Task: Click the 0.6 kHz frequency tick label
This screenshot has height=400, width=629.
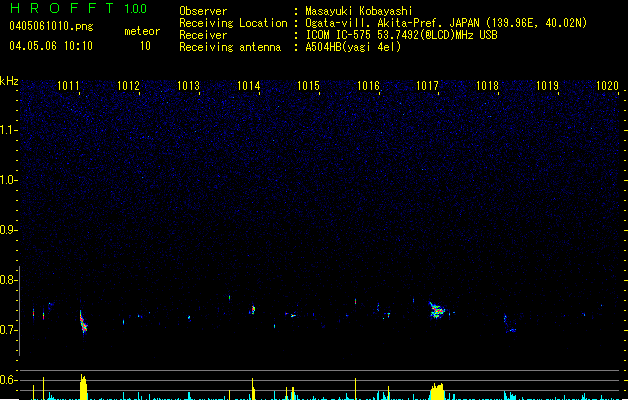Action: pyautogui.click(x=8, y=380)
